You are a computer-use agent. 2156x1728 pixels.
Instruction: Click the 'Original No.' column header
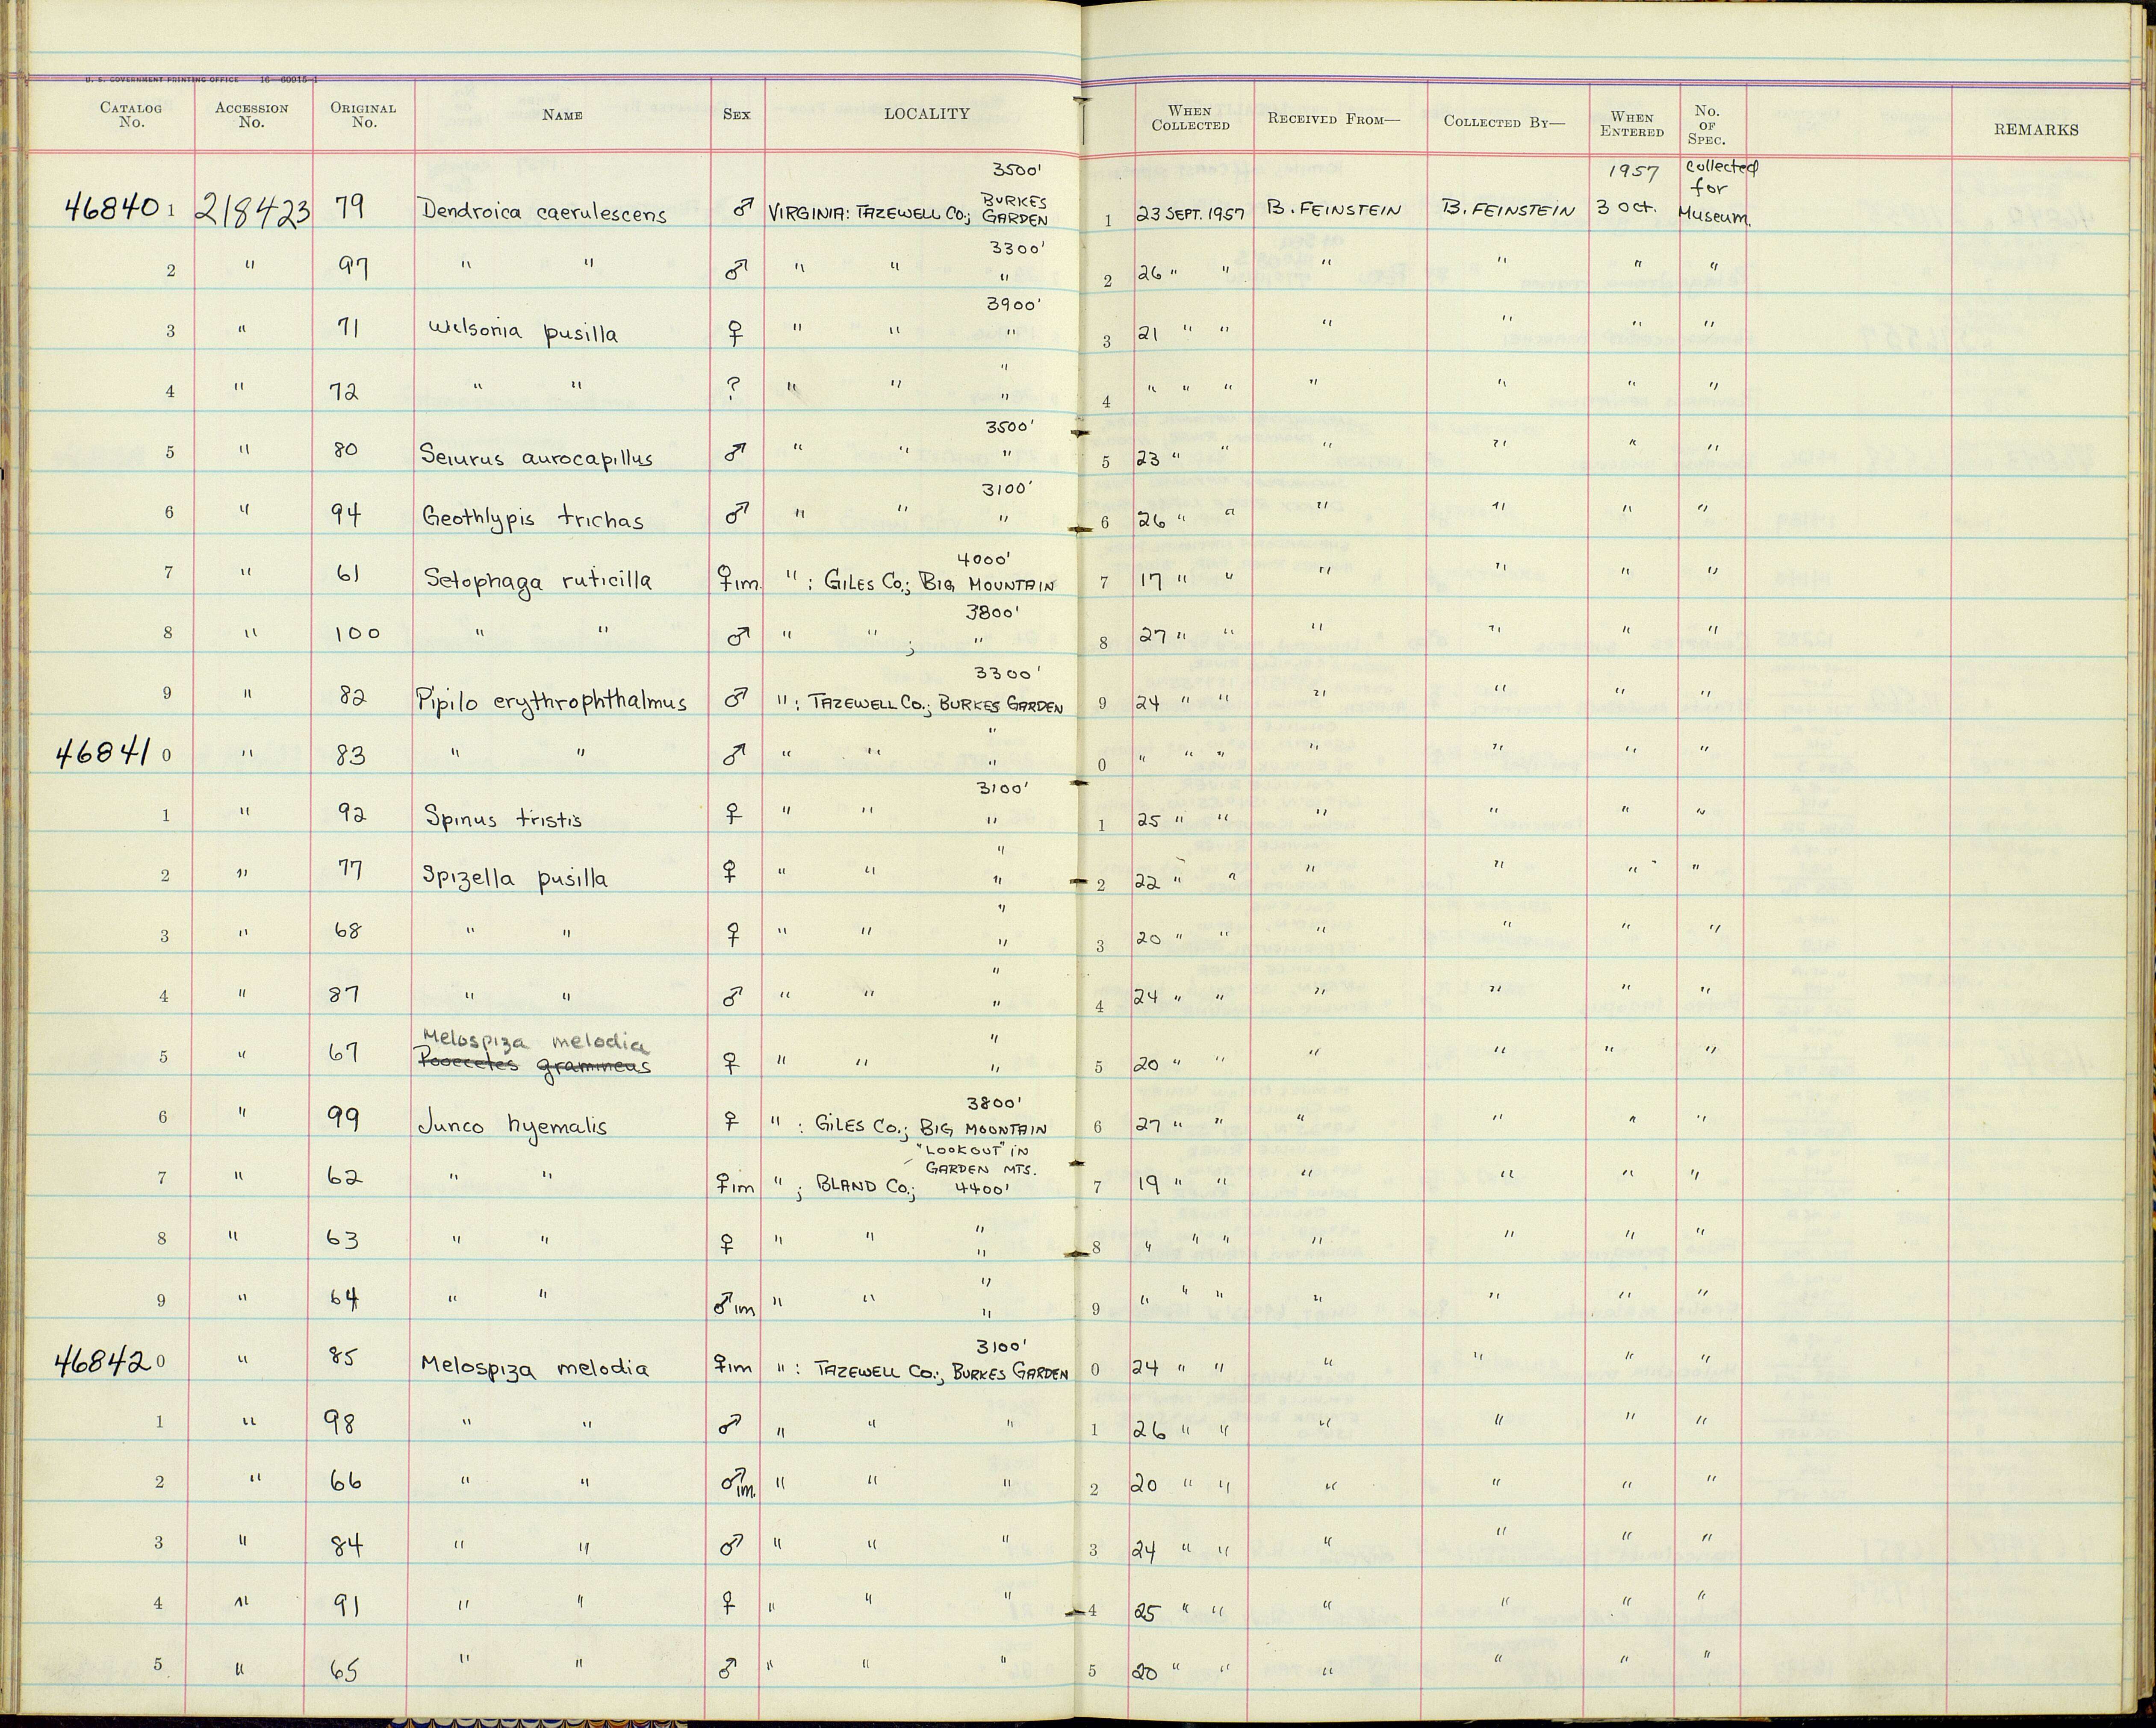pyautogui.click(x=364, y=115)
